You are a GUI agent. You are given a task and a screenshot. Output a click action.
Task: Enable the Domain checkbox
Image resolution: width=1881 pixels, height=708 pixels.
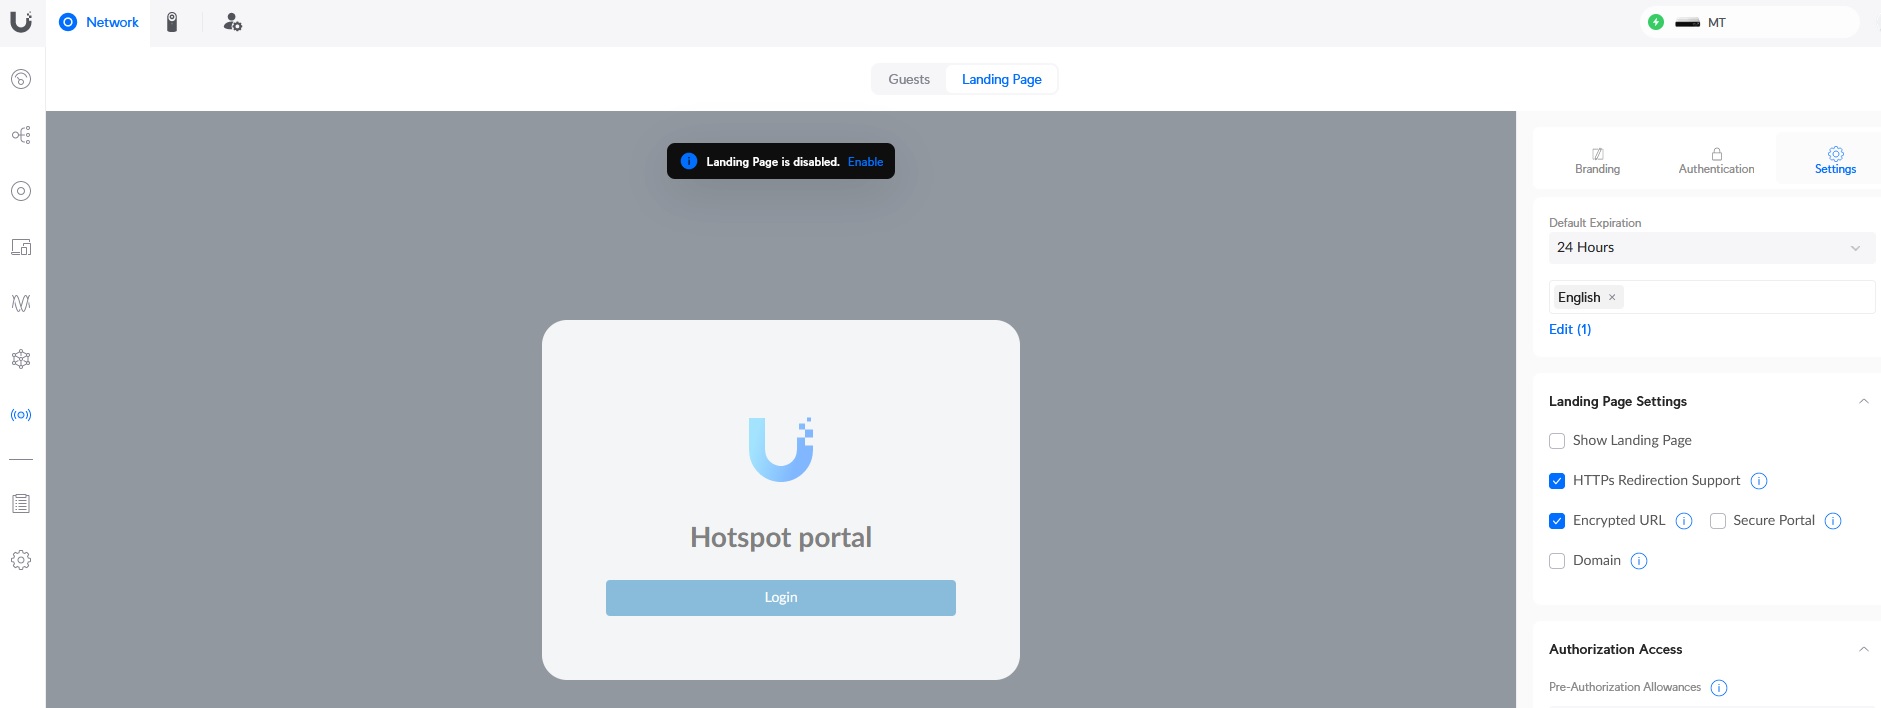click(x=1557, y=561)
